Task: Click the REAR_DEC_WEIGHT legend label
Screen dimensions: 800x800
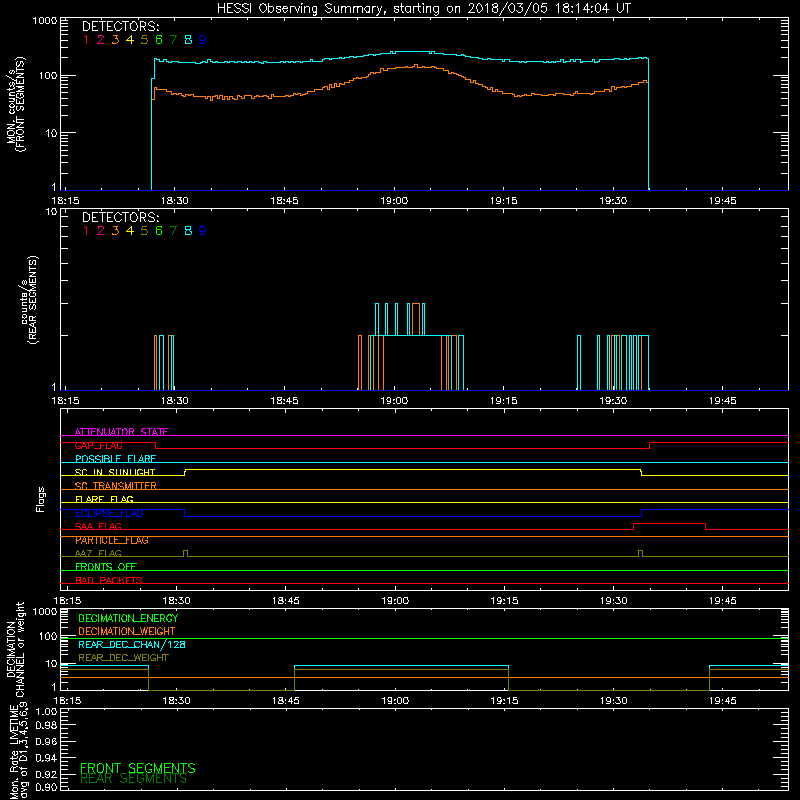Action: (x=123, y=658)
